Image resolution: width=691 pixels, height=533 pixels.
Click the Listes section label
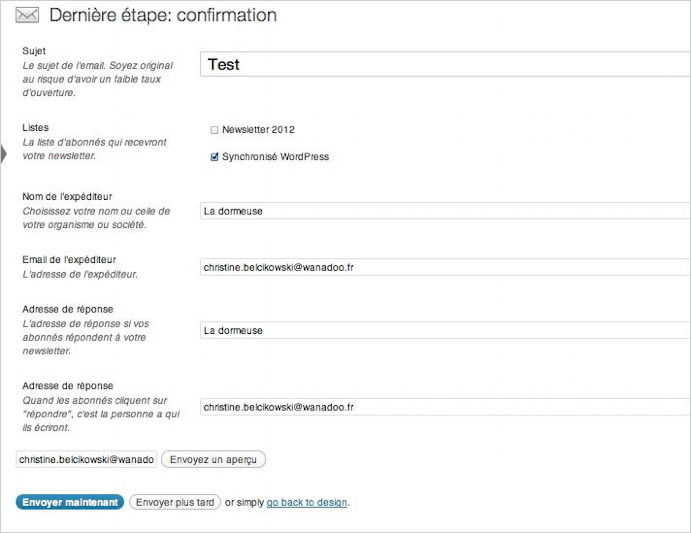click(x=35, y=127)
